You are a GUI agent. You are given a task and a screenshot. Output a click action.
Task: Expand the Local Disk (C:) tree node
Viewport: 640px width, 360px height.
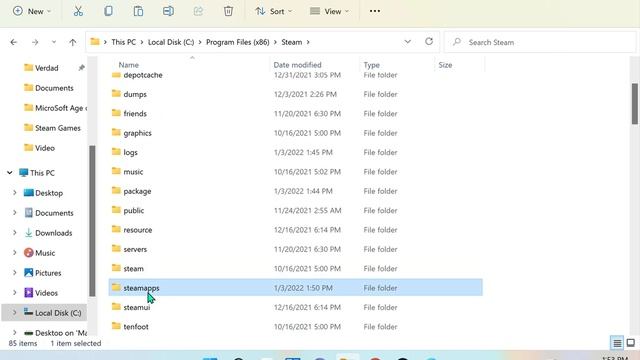(15, 313)
